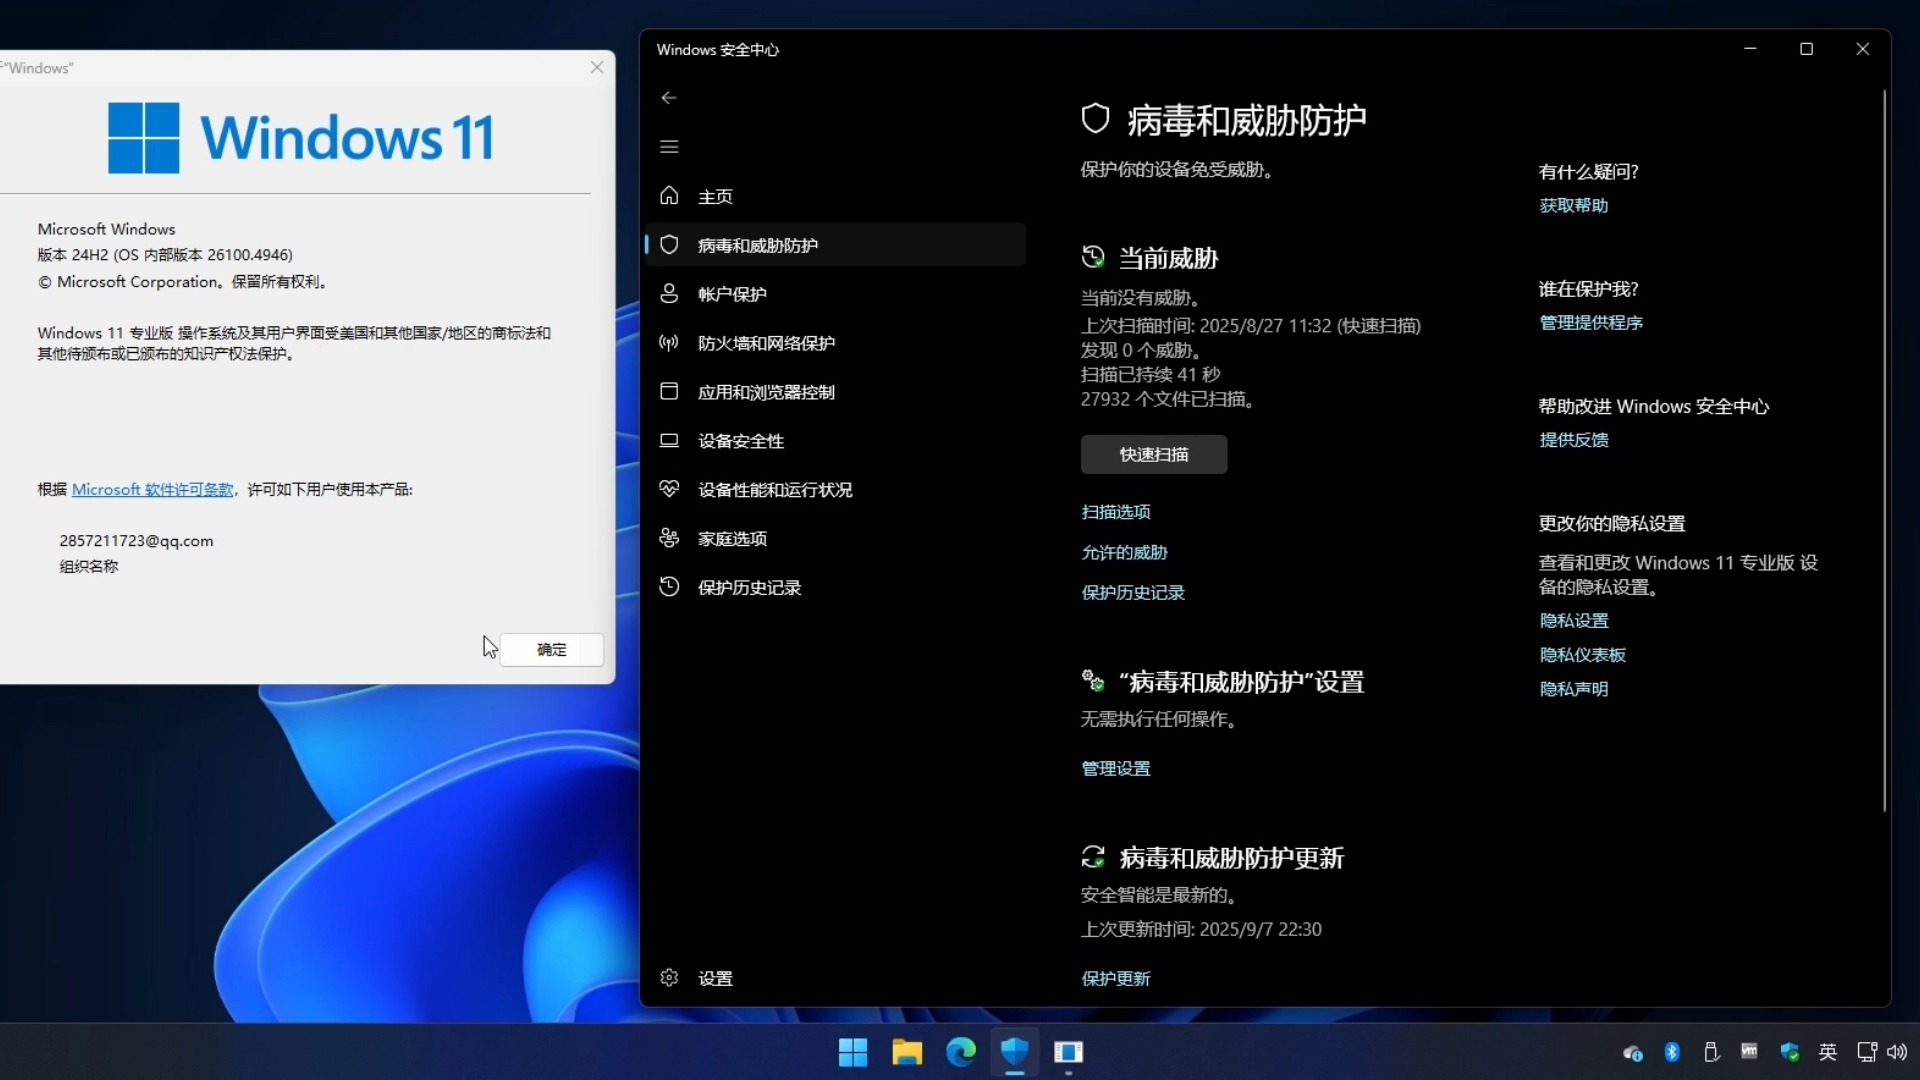Open network status tray icon
This screenshot has width=1920, height=1080.
(1866, 1052)
